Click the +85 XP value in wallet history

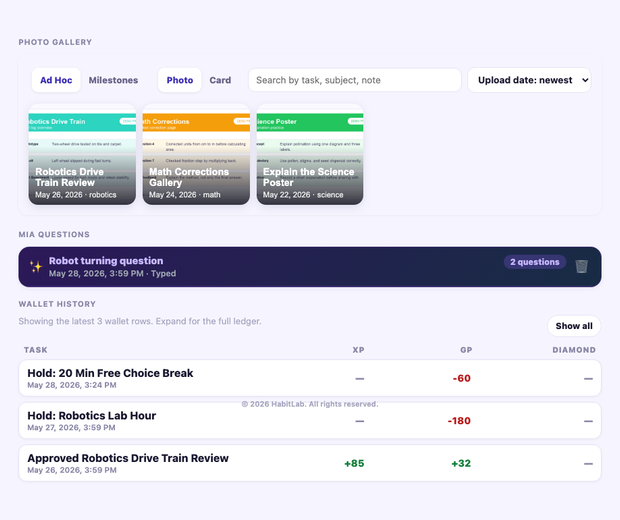point(354,463)
